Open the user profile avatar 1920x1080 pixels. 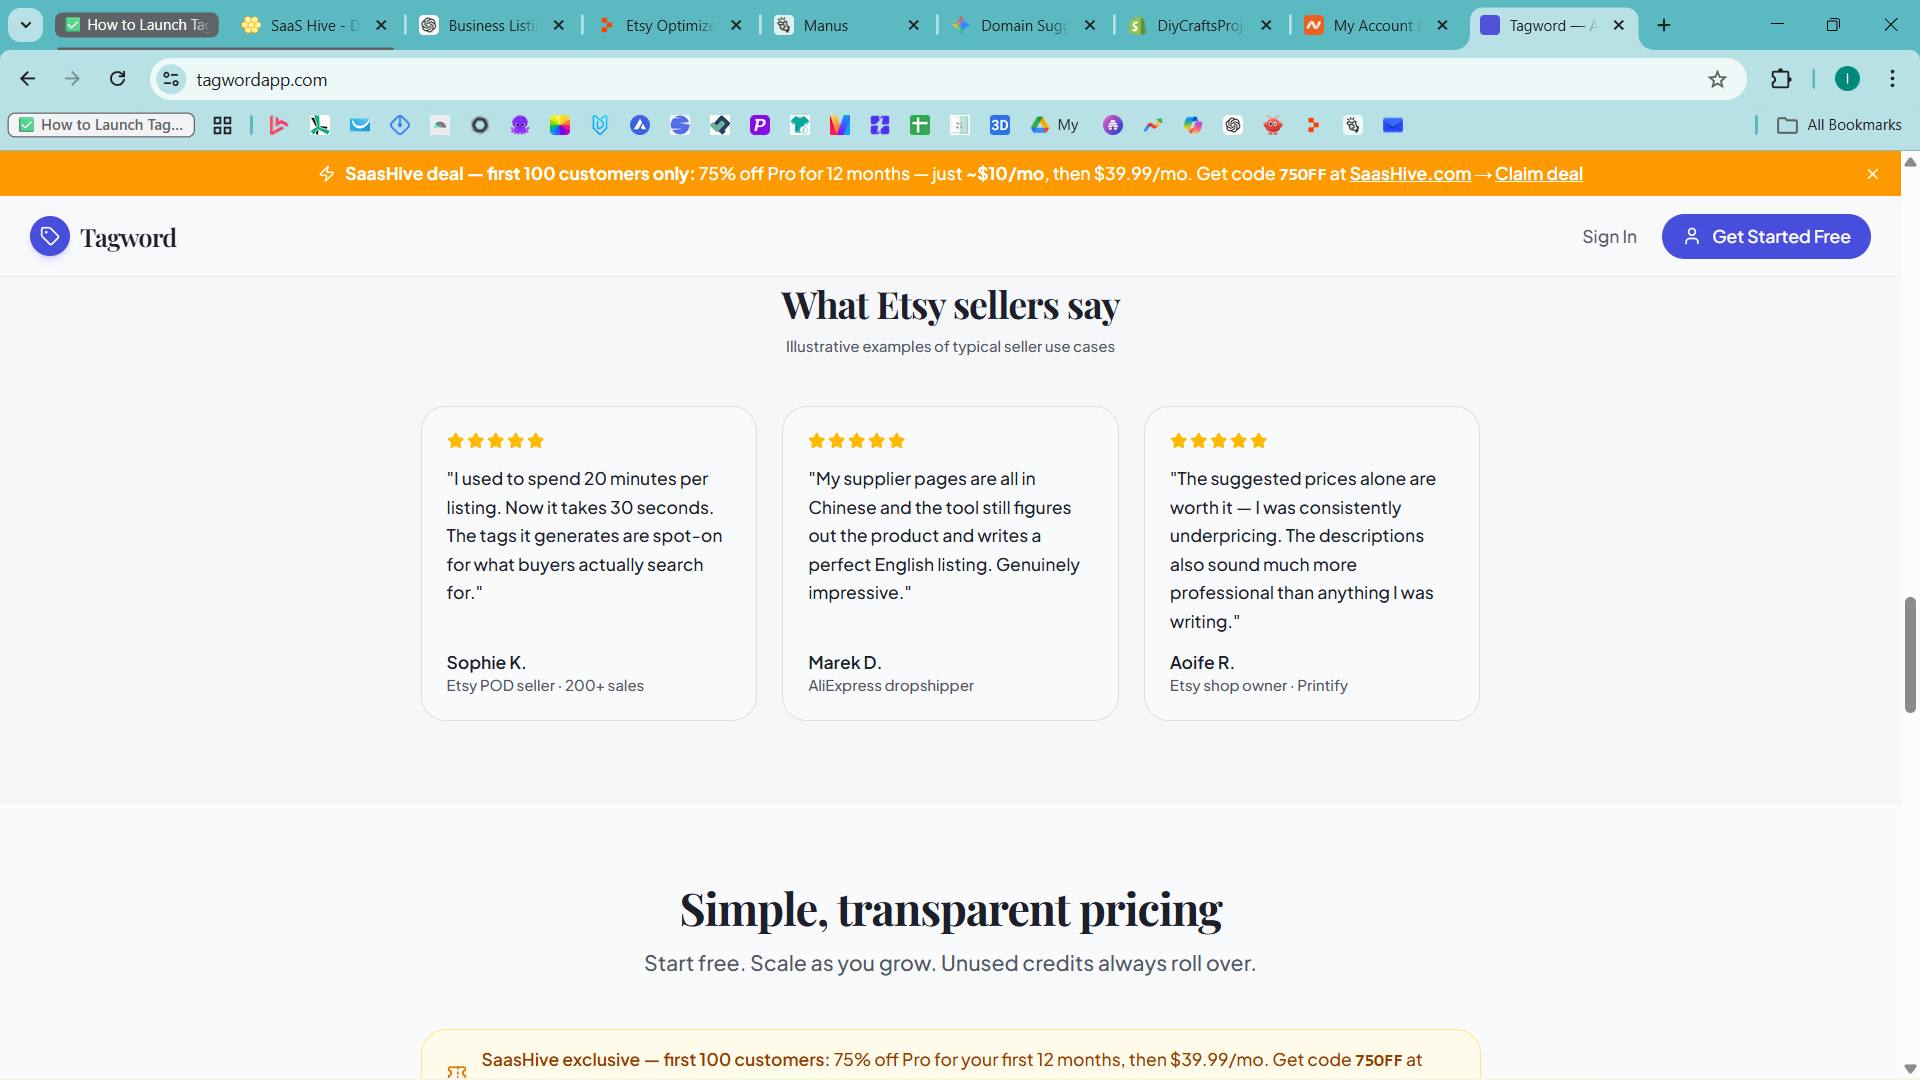coord(1847,79)
